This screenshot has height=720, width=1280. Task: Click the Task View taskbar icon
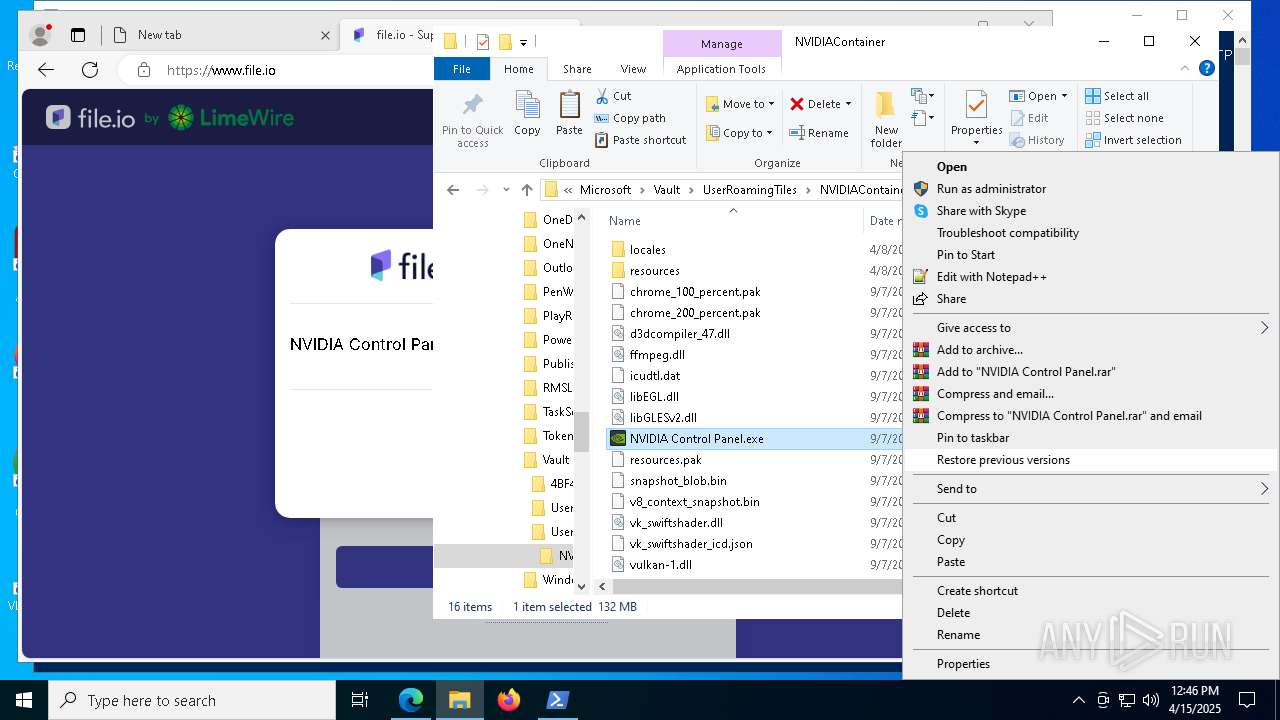click(360, 700)
